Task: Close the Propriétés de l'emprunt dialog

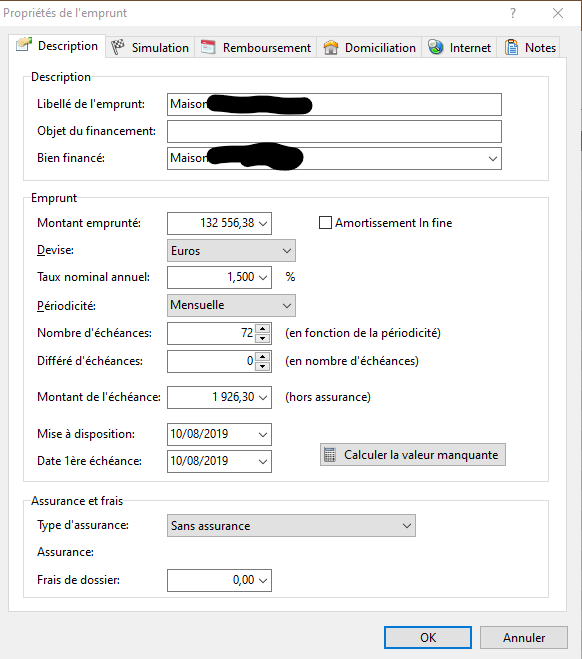Action: [x=558, y=13]
